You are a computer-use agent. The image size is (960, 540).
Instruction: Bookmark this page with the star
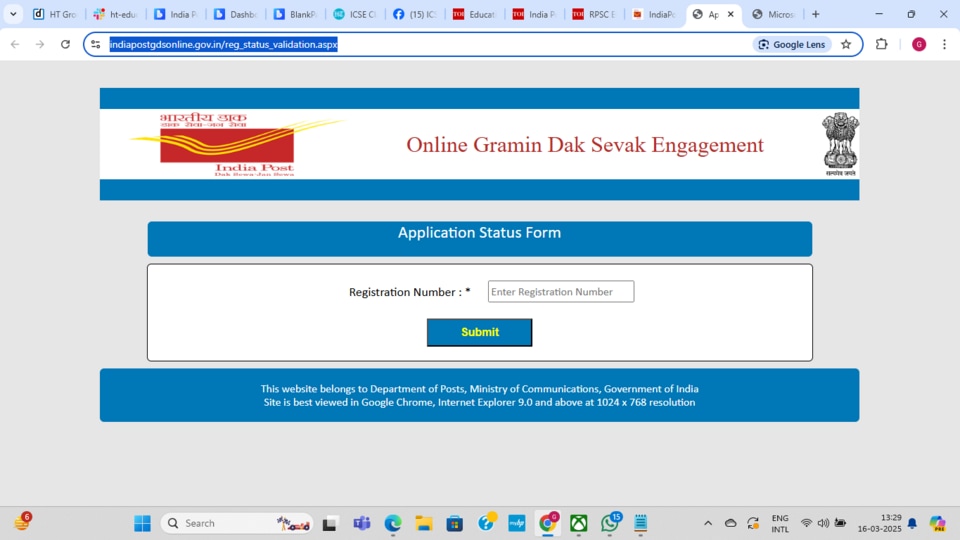point(846,44)
